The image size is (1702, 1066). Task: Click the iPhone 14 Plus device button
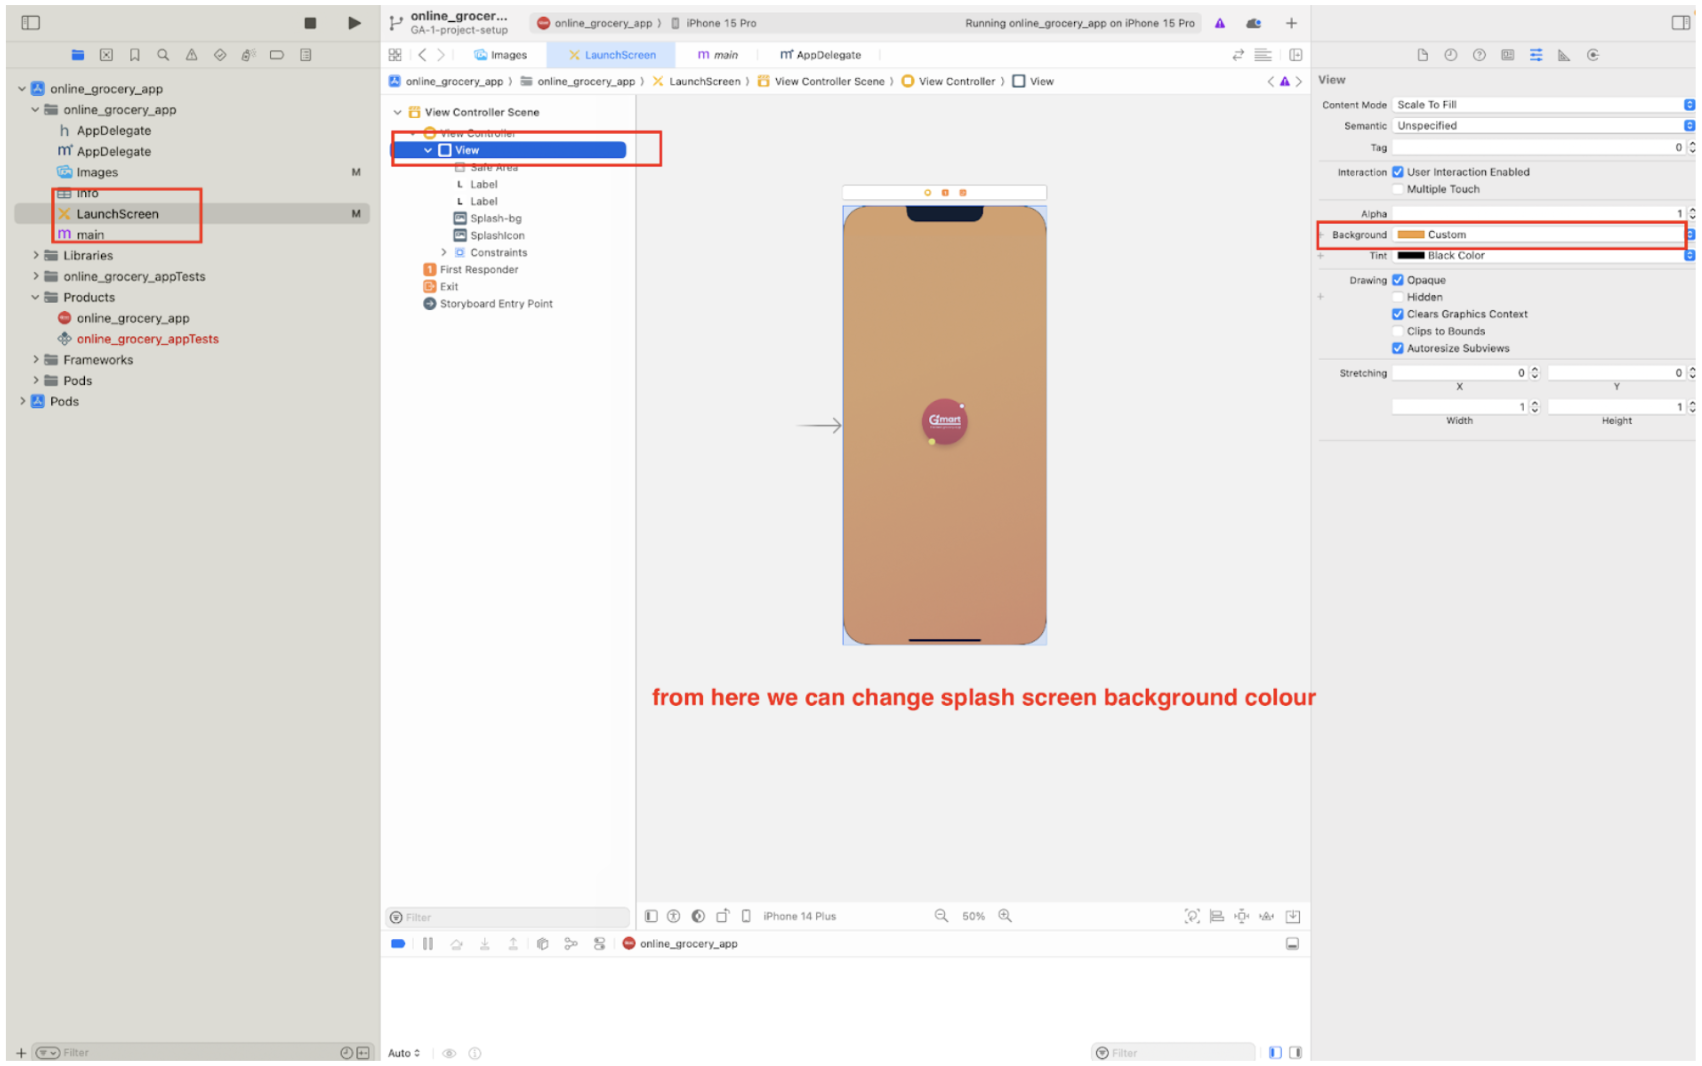pos(798,916)
